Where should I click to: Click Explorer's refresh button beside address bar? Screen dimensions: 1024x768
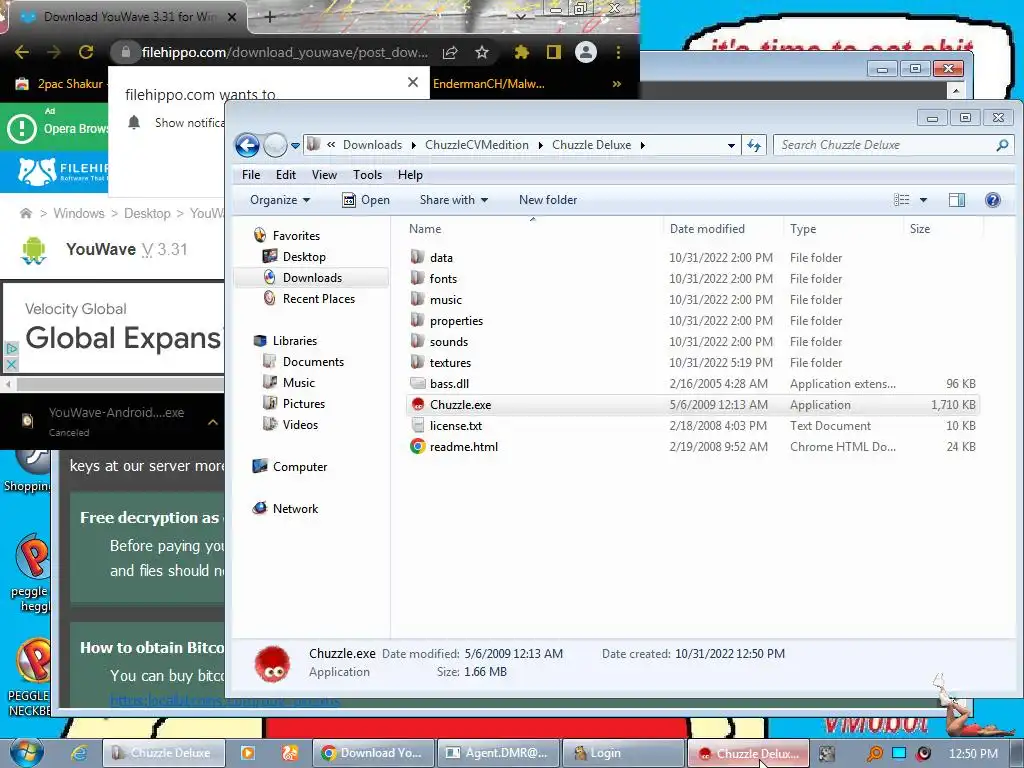click(x=754, y=145)
